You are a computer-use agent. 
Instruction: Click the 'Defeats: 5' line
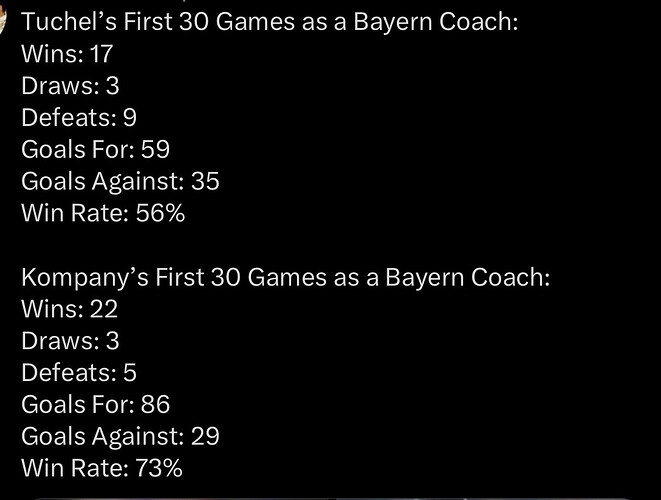(79, 373)
